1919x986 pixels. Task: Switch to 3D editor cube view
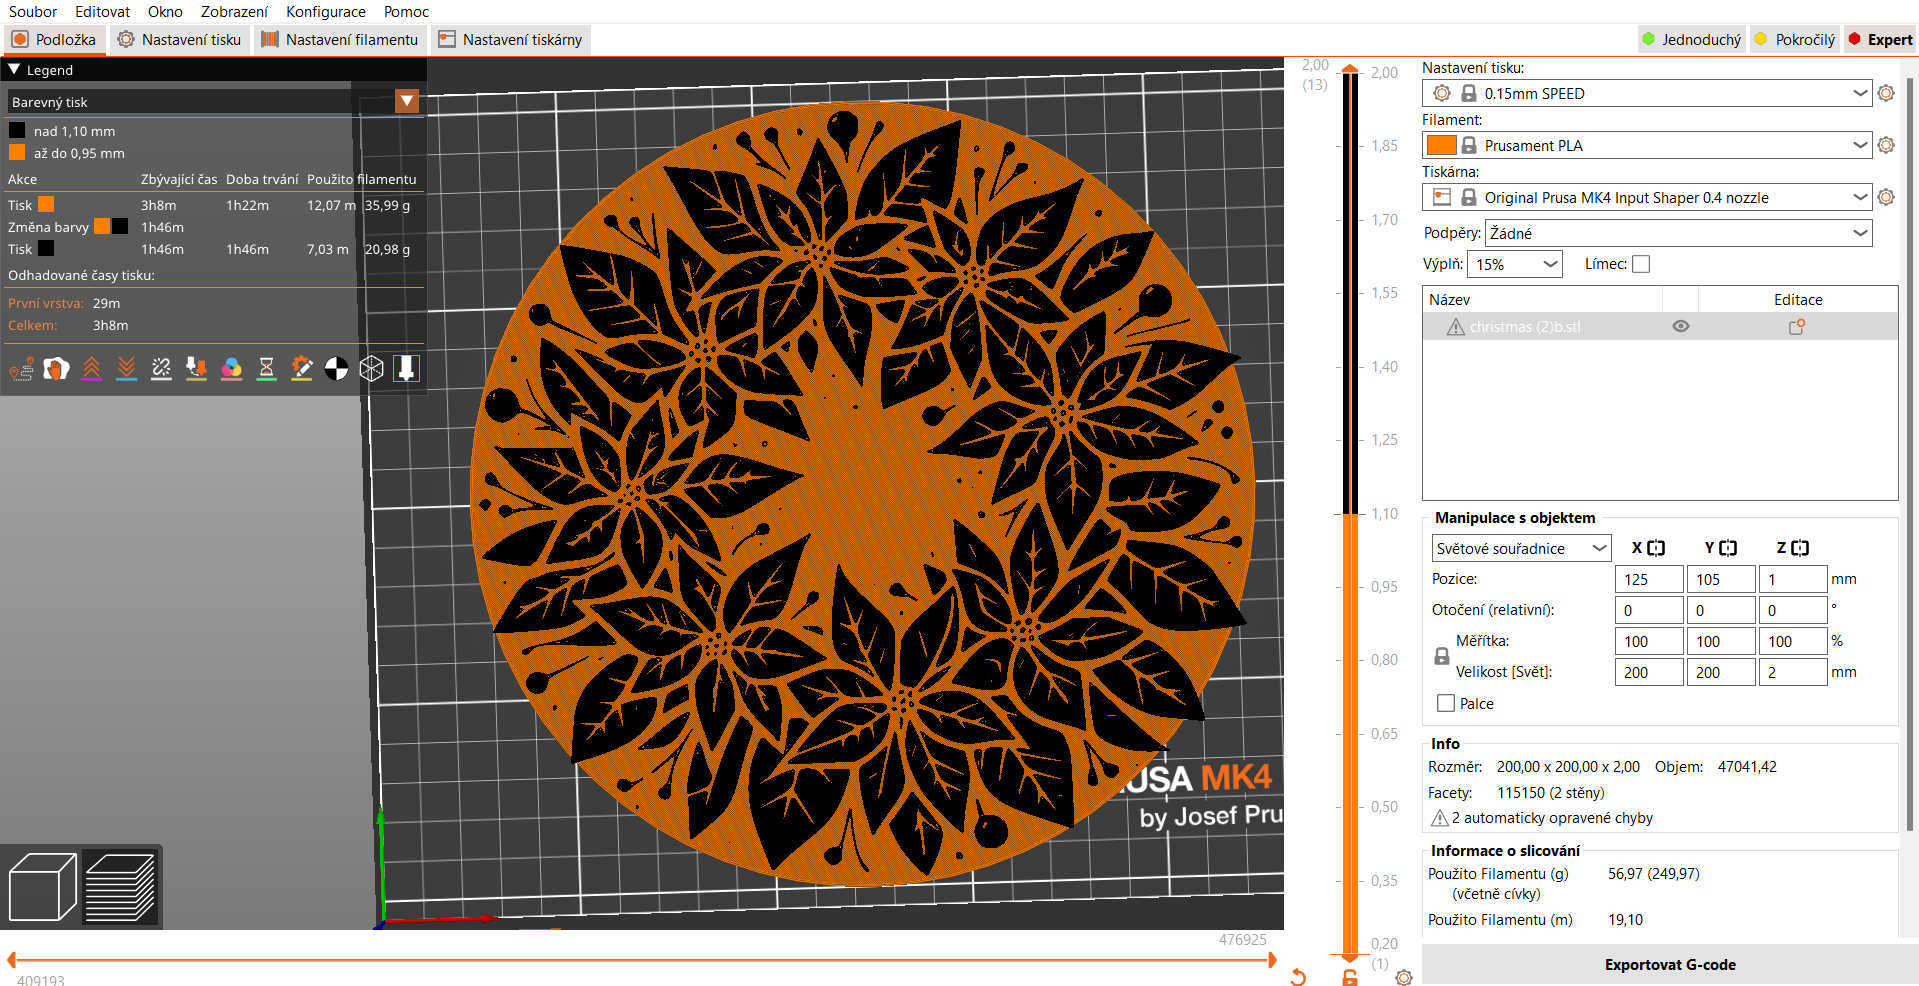[42, 887]
